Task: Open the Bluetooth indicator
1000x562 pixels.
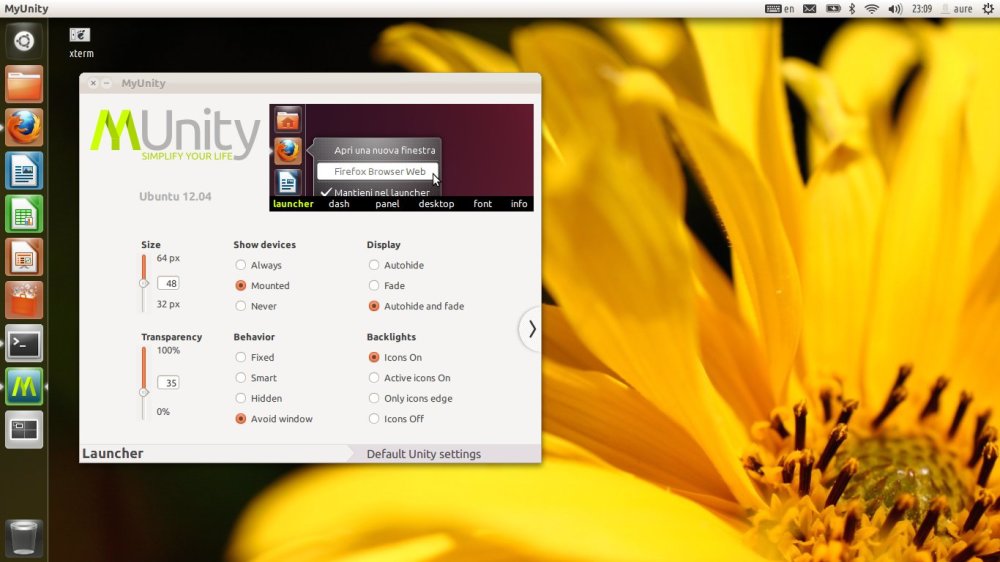Action: [852, 9]
